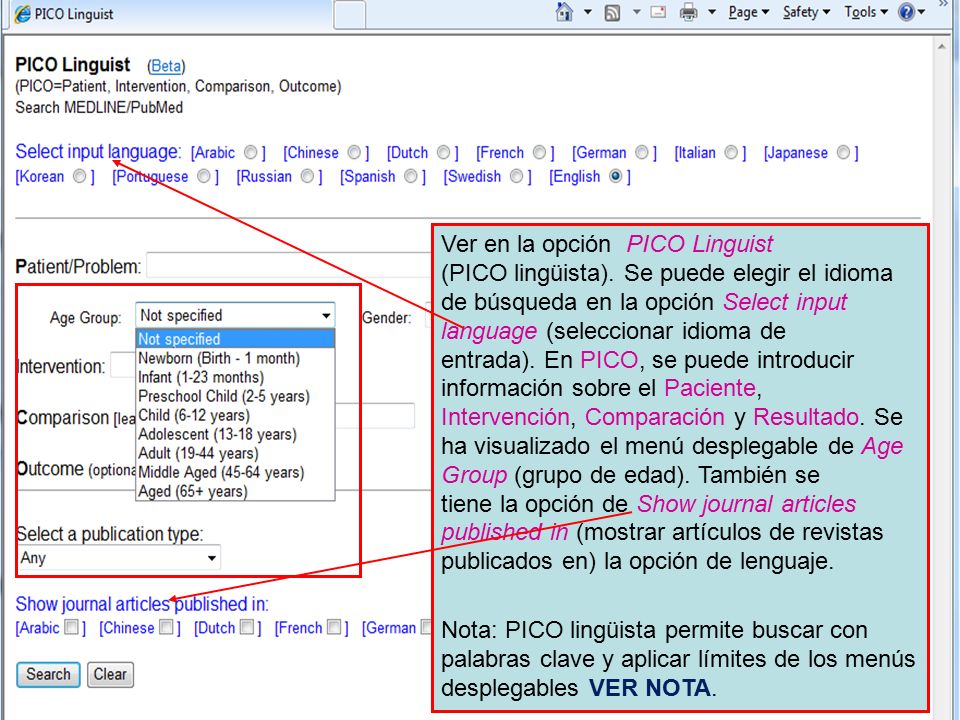This screenshot has height=720, width=960.
Task: Click the Read Mail envelope icon
Action: (658, 12)
